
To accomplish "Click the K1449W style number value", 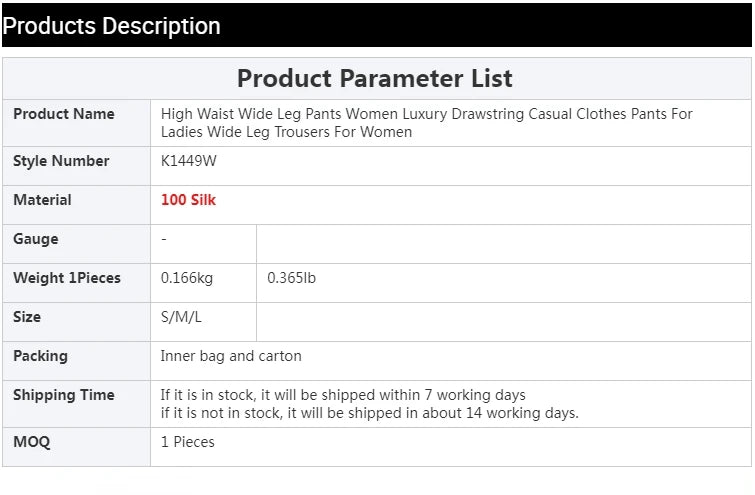I will point(188,161).
